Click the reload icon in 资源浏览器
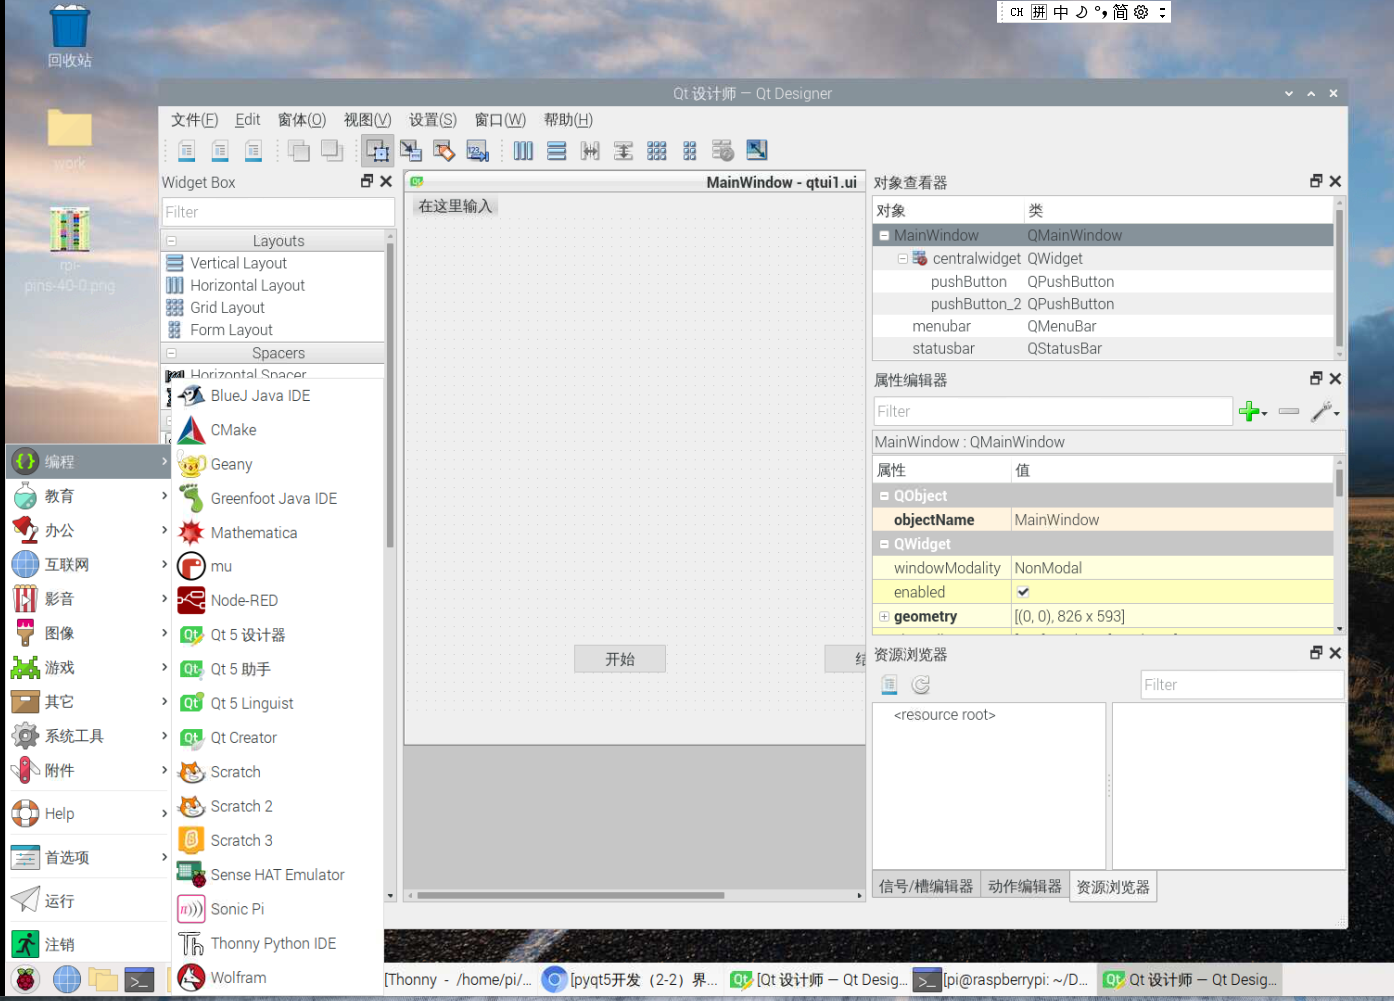Viewport: 1394px width, 1001px height. 921,685
